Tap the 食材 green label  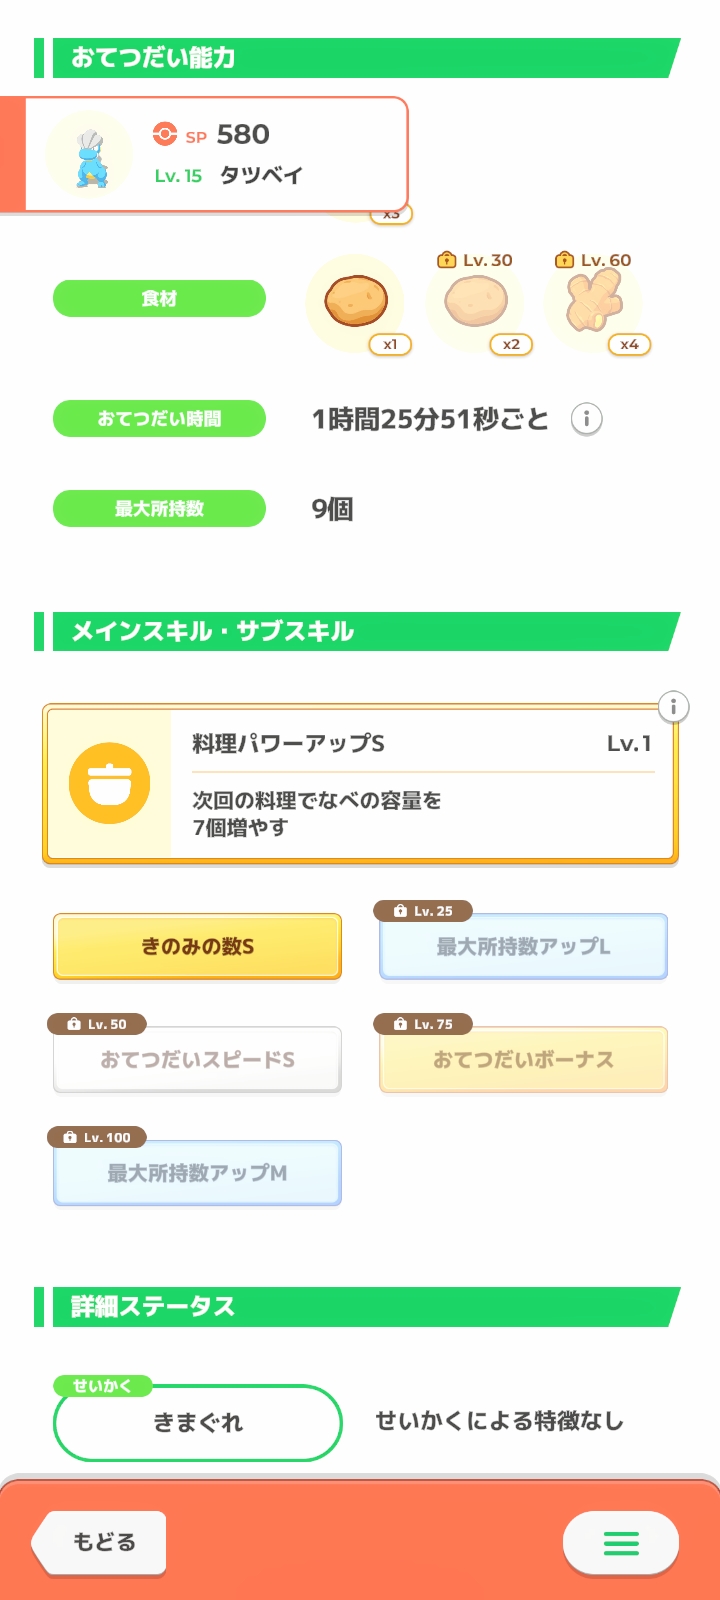(x=159, y=299)
